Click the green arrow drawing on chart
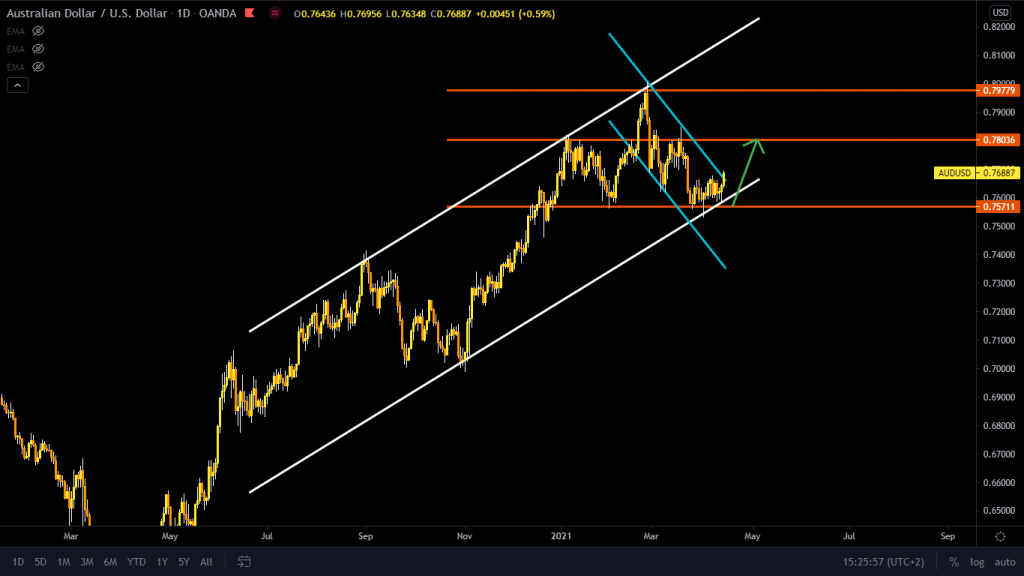The width and height of the screenshot is (1024, 576). (x=747, y=170)
